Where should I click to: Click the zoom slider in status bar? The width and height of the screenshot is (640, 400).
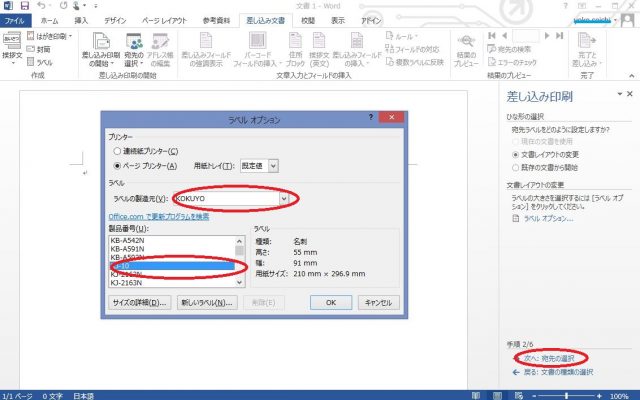567,394
